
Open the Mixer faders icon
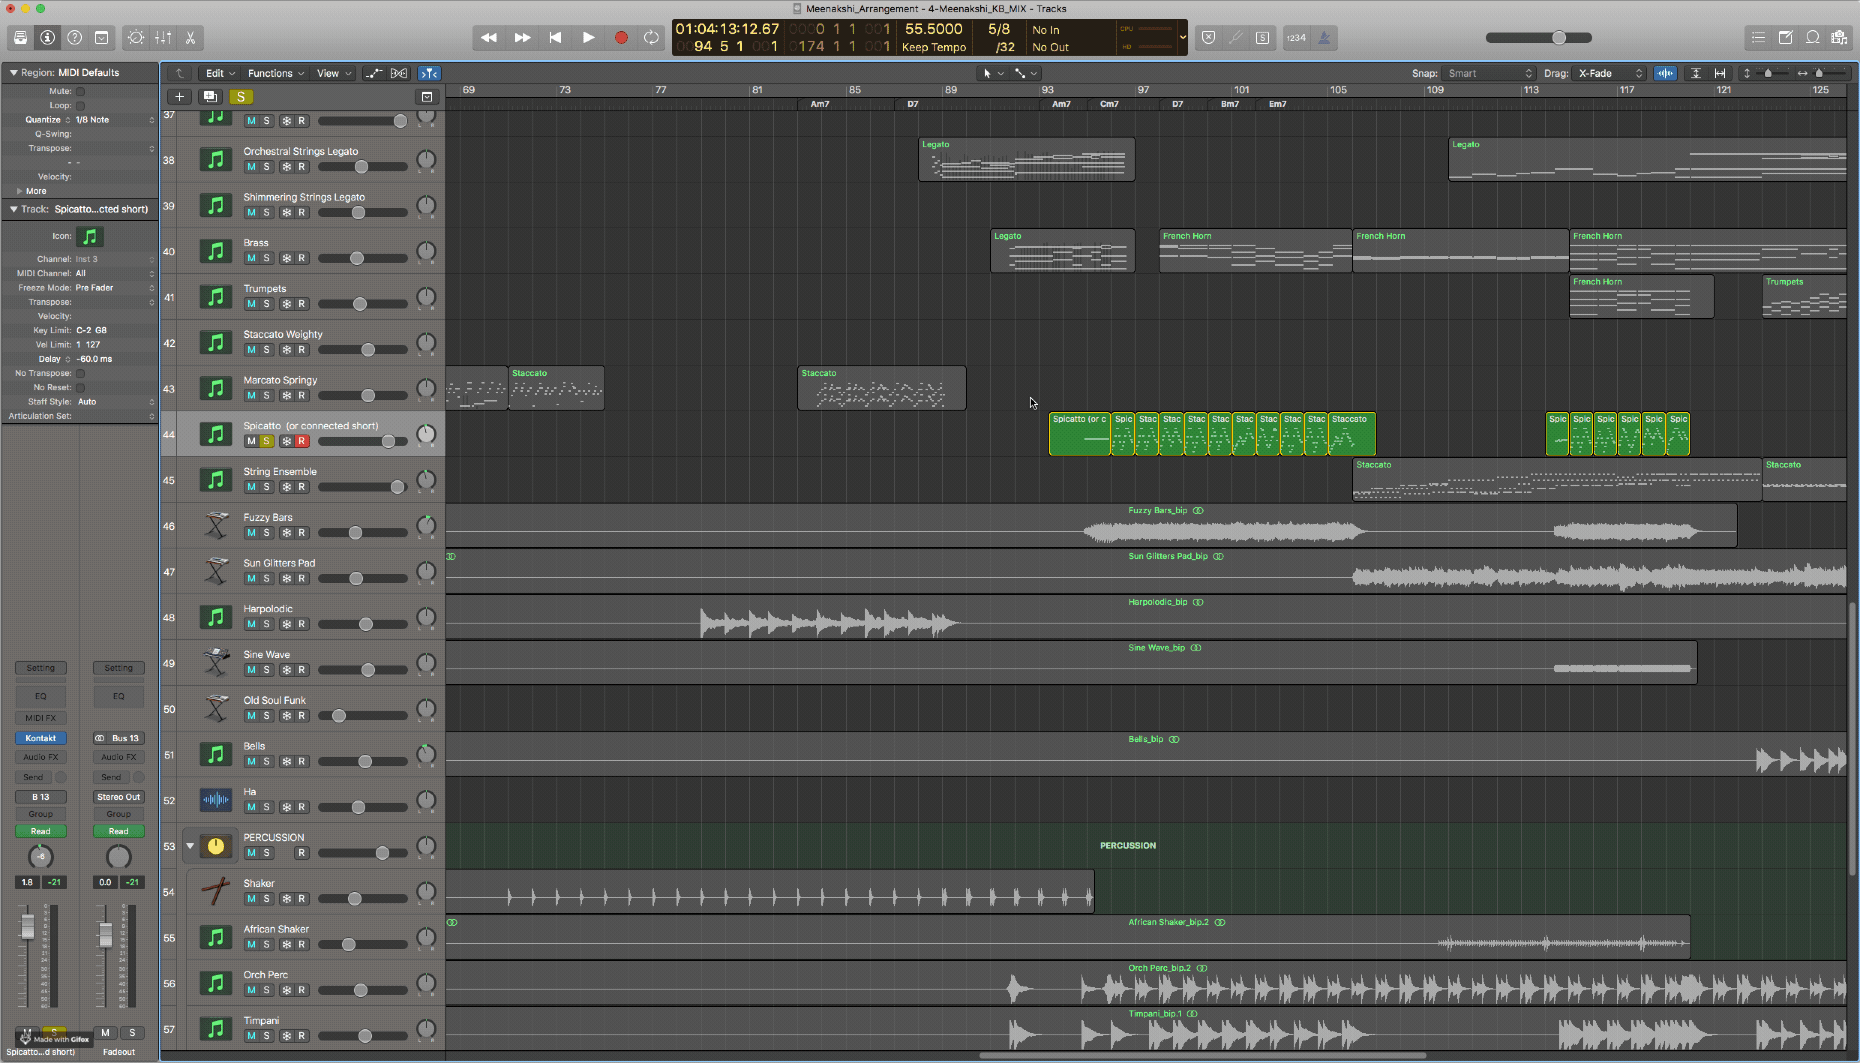point(163,38)
